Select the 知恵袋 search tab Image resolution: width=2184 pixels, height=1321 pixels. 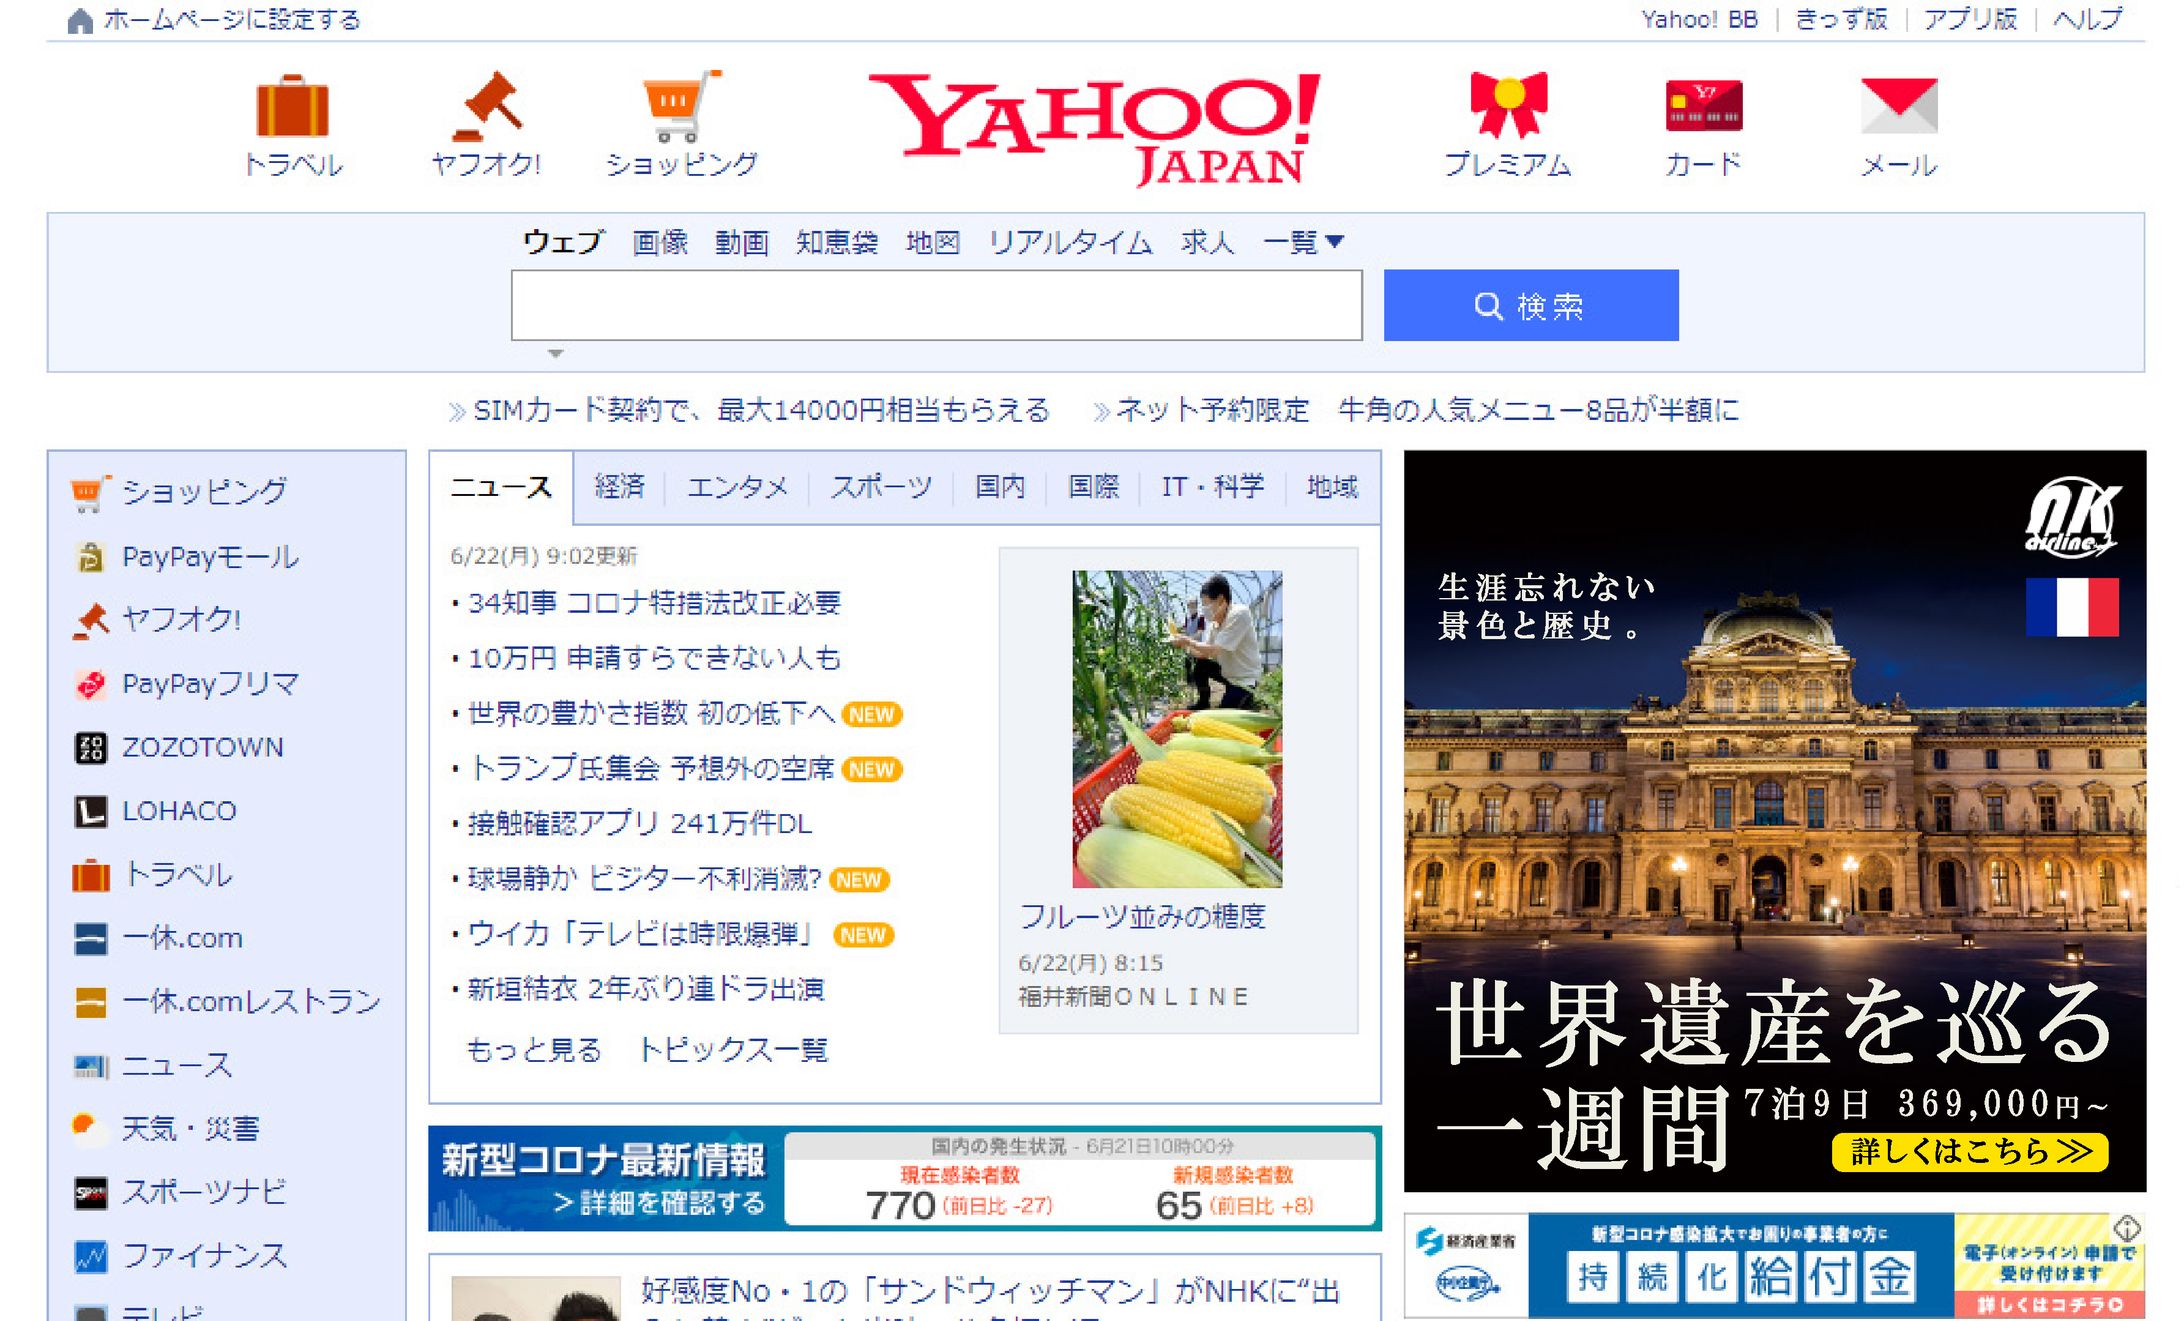click(x=837, y=242)
